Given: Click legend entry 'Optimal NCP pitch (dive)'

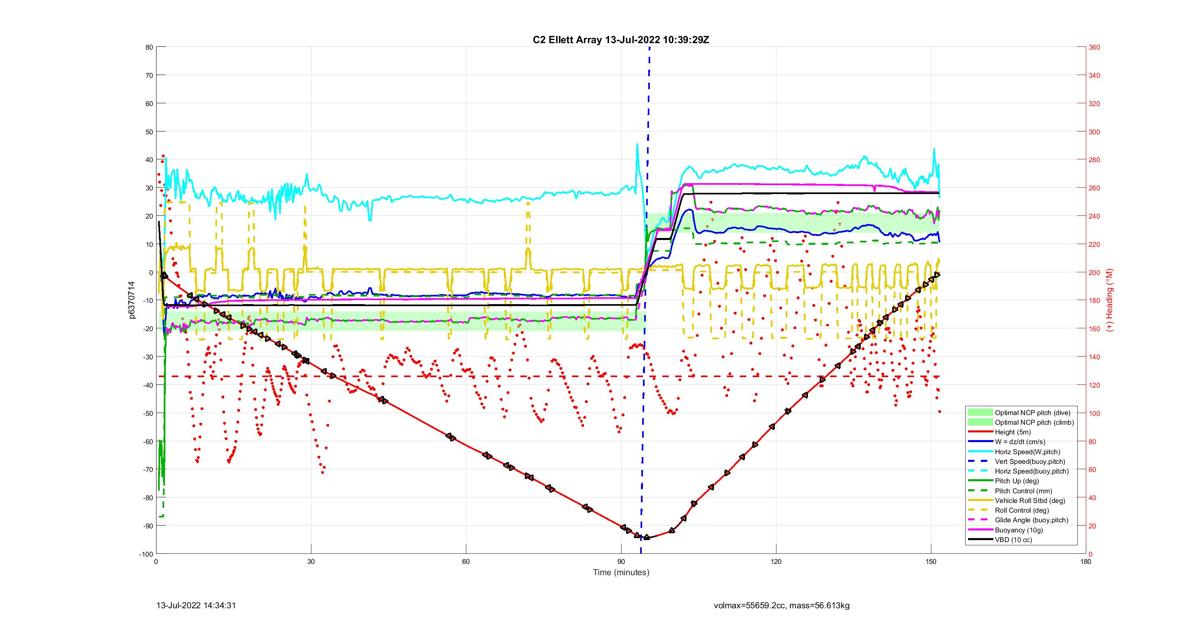Looking at the screenshot, I should coord(1032,412).
